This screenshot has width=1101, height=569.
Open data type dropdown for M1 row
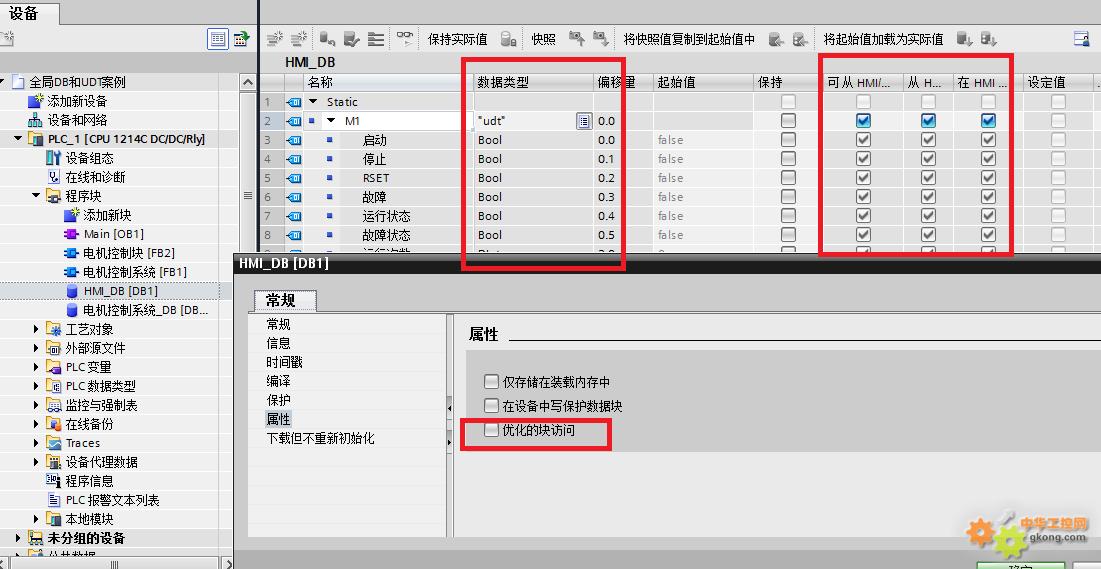(584, 121)
